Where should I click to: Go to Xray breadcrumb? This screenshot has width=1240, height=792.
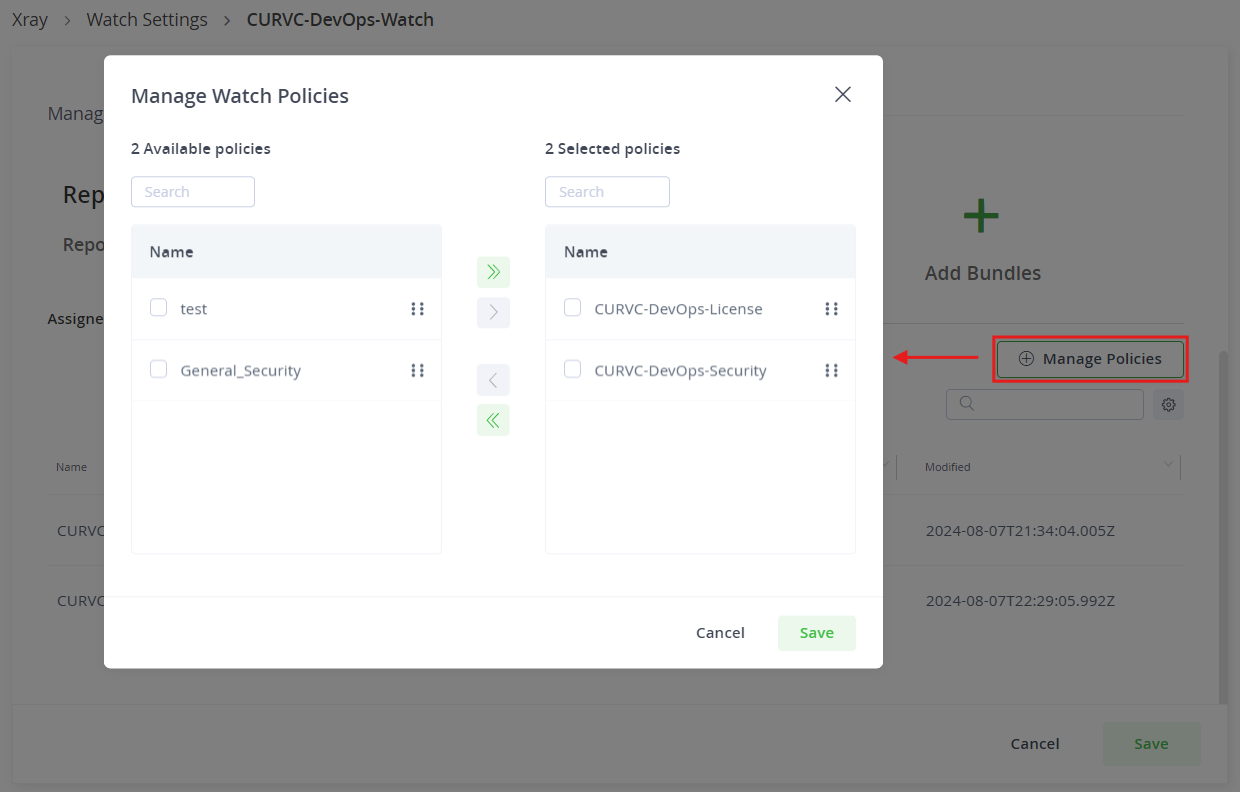(30, 19)
